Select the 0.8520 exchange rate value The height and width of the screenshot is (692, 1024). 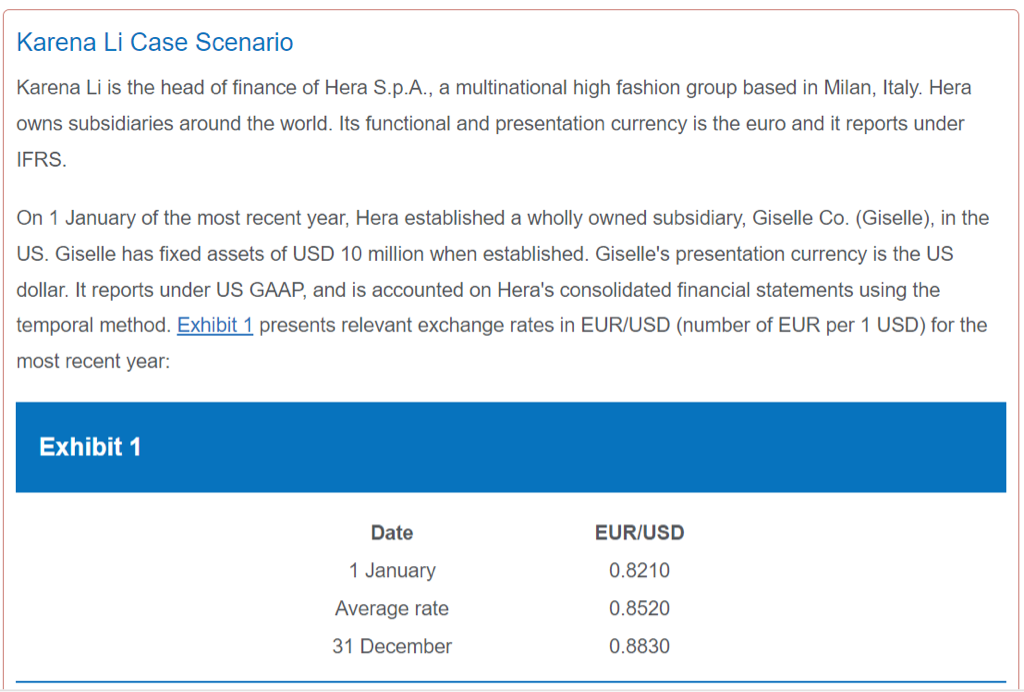click(x=639, y=608)
